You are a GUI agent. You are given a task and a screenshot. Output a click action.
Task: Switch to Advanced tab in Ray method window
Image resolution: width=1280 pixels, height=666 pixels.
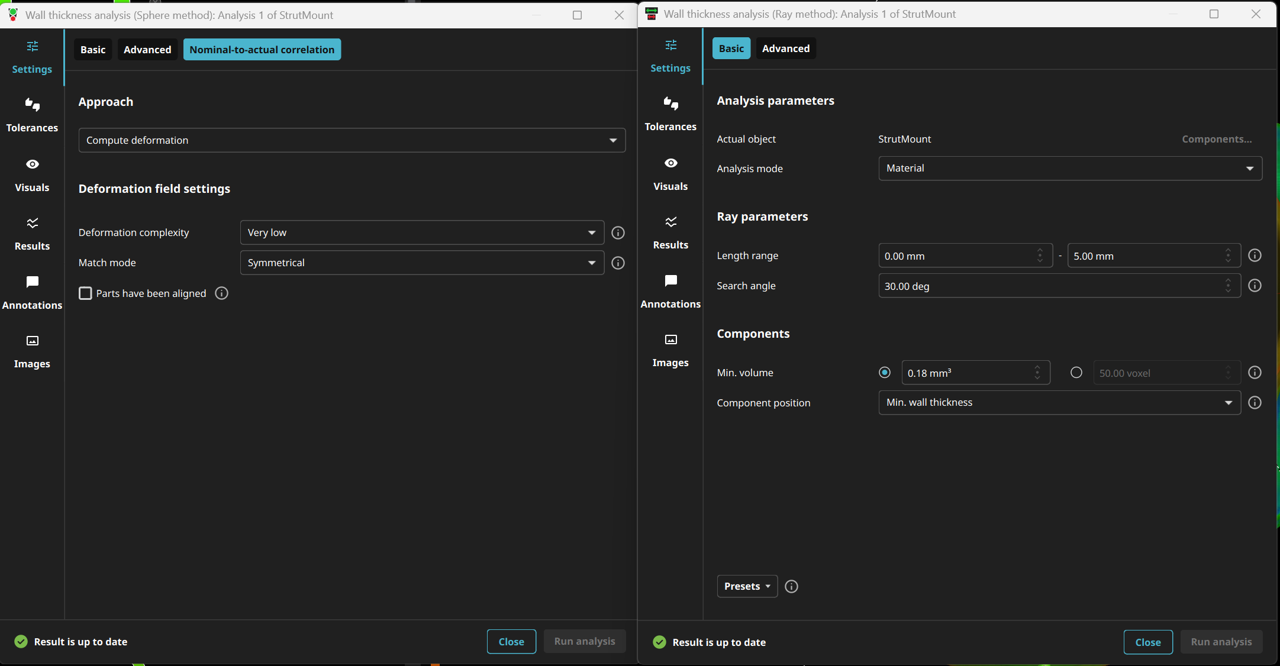click(785, 48)
